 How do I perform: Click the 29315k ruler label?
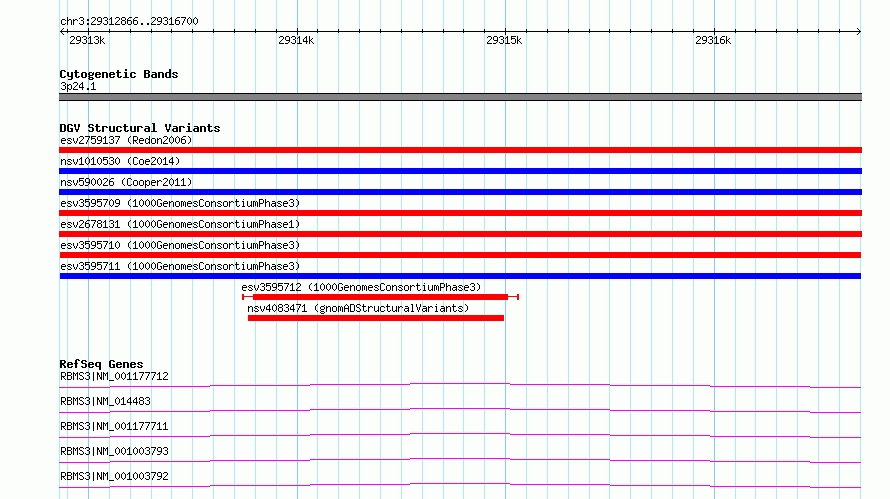coord(504,40)
